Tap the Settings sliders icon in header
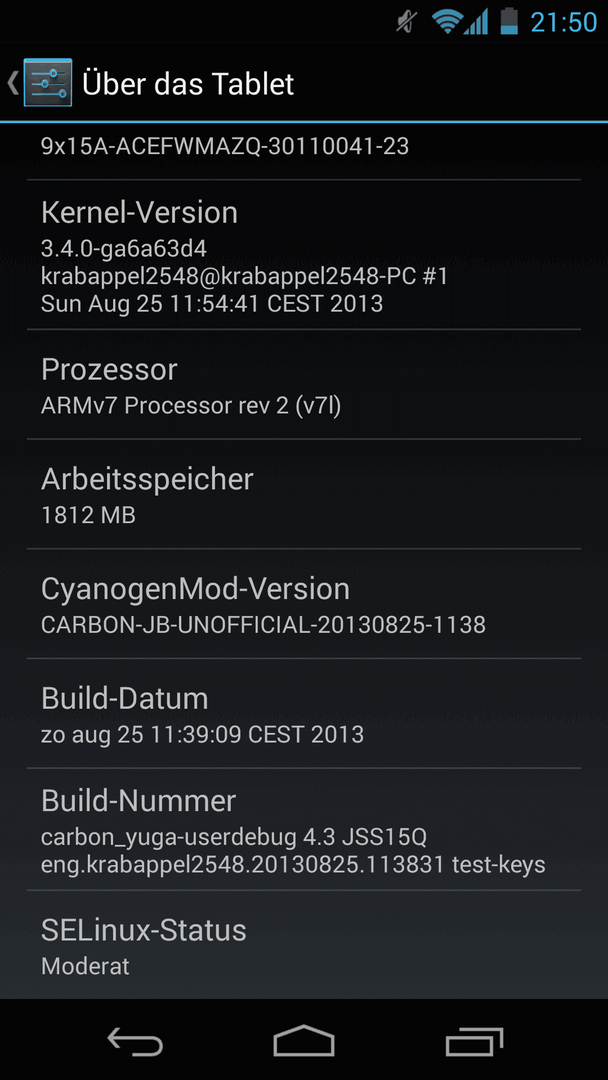 click(48, 83)
